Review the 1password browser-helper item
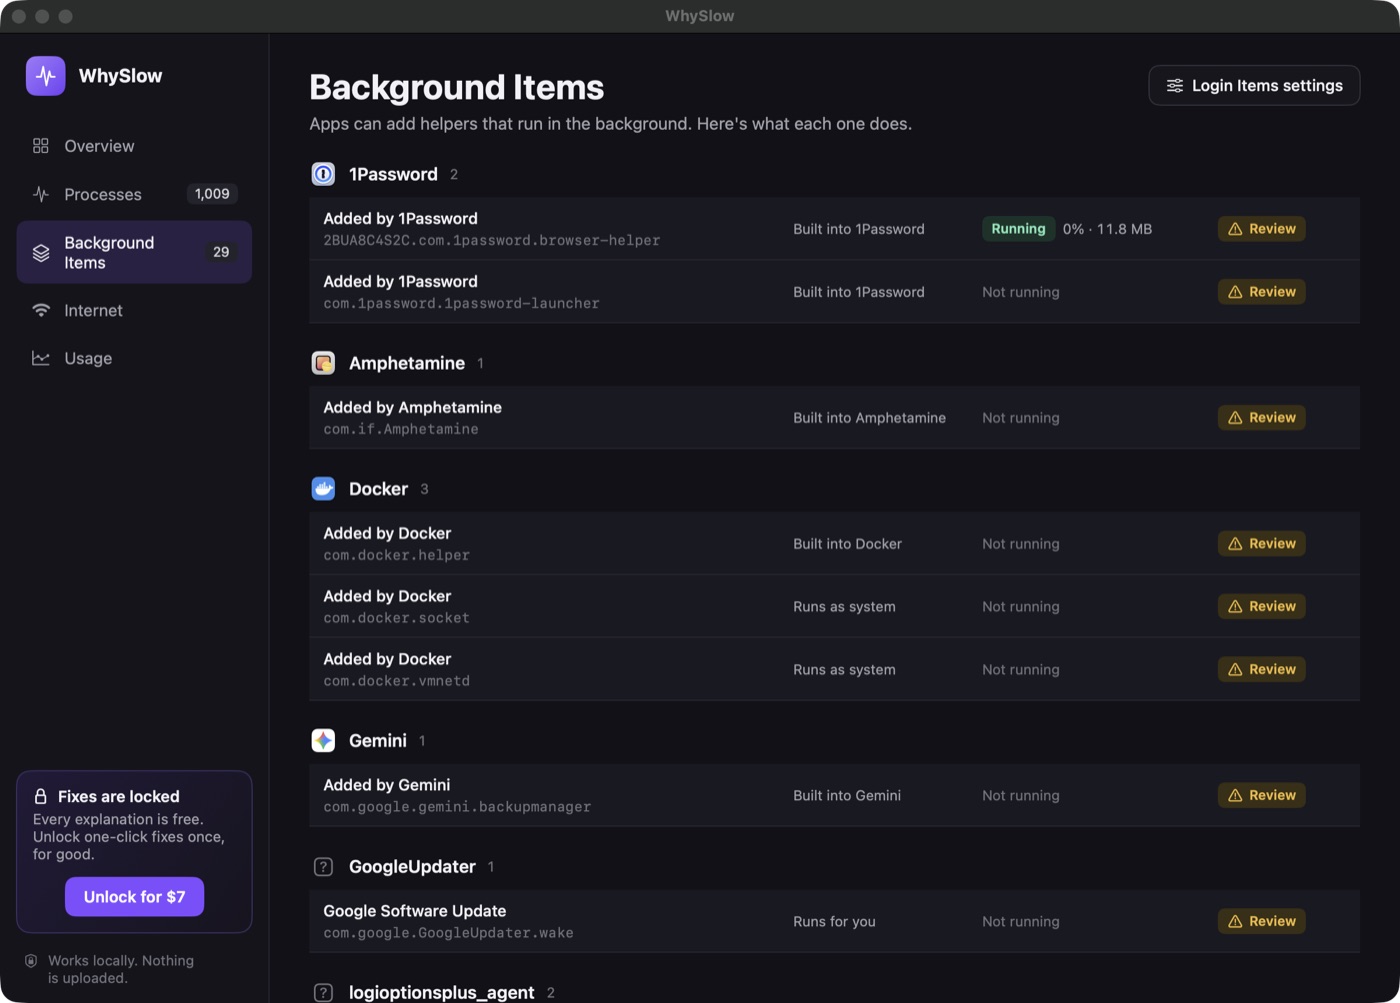Screen dimensions: 1400x1003 1261,229
